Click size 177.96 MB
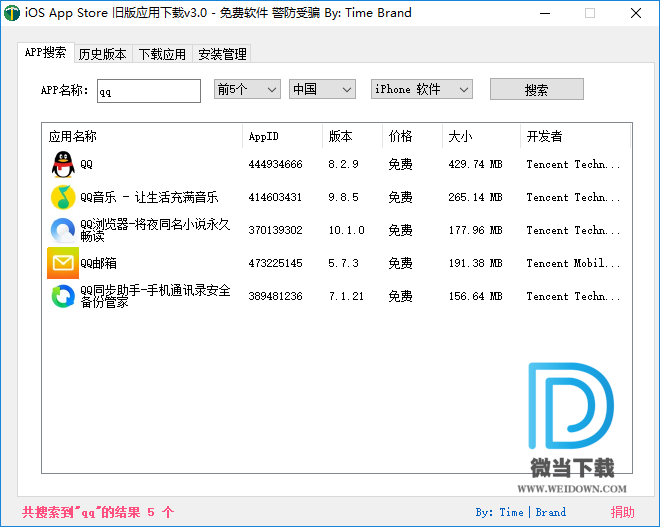This screenshot has height=527, width=660. click(x=475, y=230)
